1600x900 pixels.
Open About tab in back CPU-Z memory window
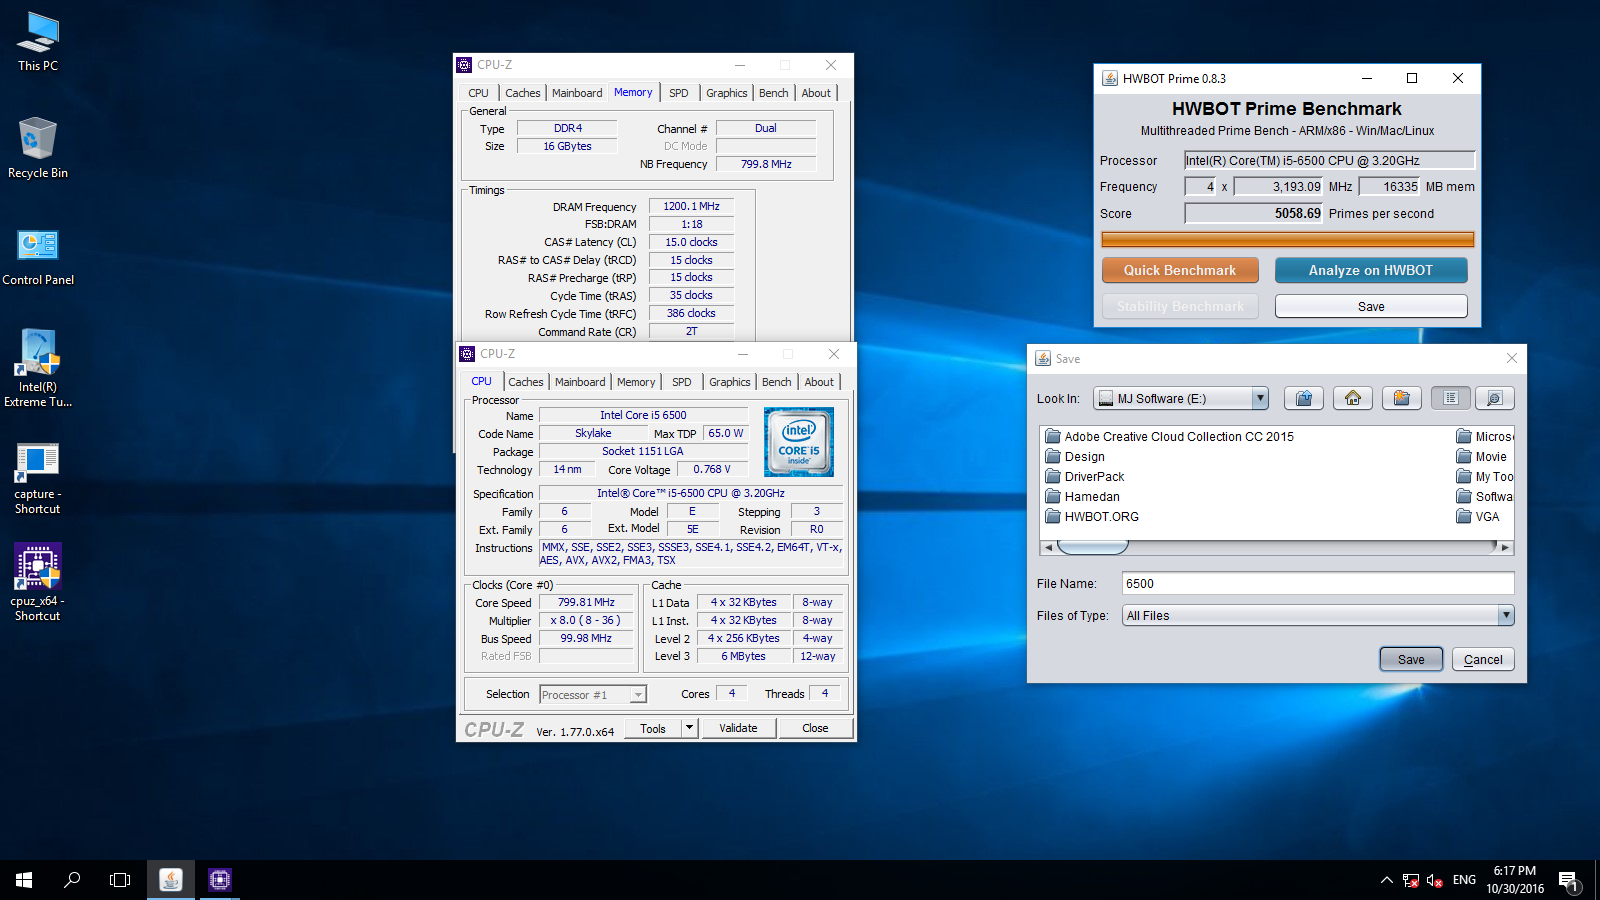(x=816, y=93)
